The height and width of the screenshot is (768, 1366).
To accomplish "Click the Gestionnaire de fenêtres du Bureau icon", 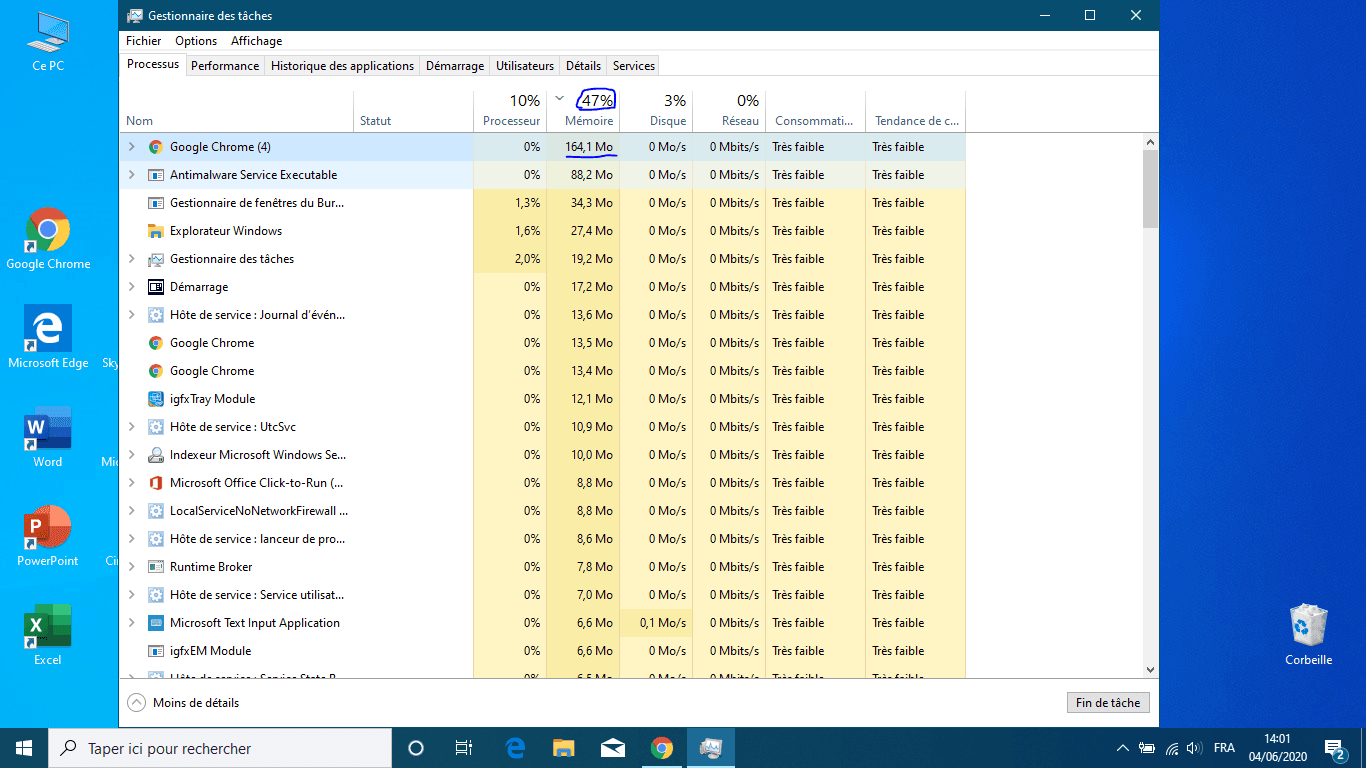I will 156,203.
